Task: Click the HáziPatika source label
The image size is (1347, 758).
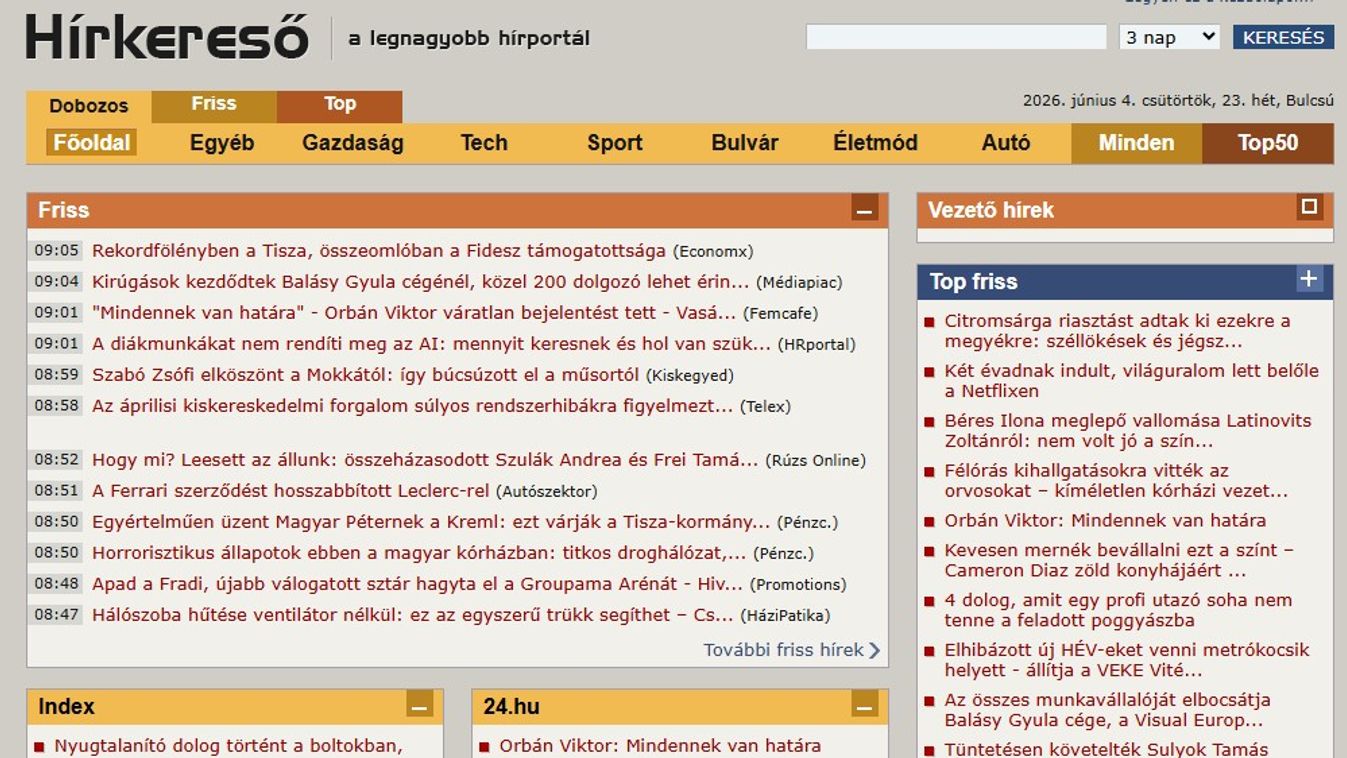Action: point(785,616)
